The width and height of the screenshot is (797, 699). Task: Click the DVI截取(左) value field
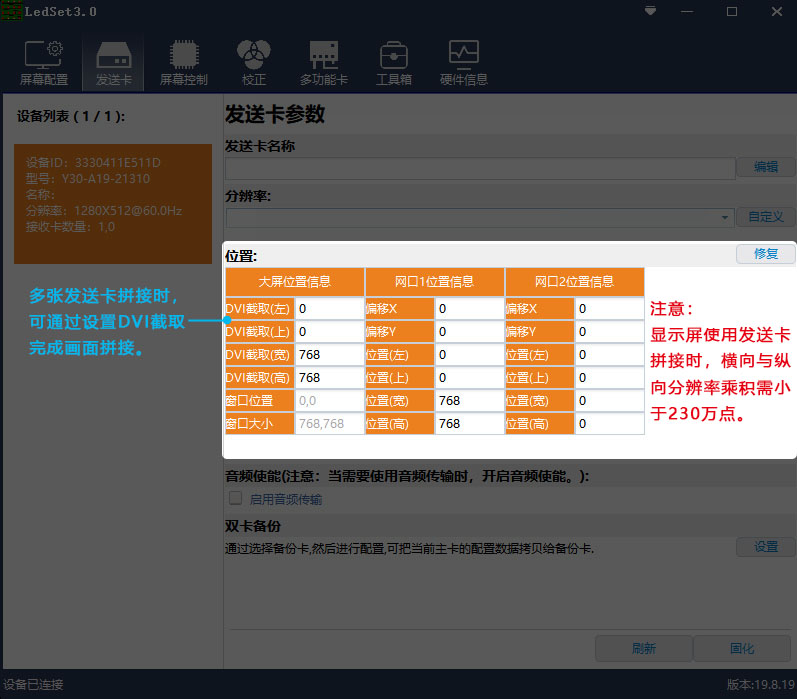tap(329, 309)
